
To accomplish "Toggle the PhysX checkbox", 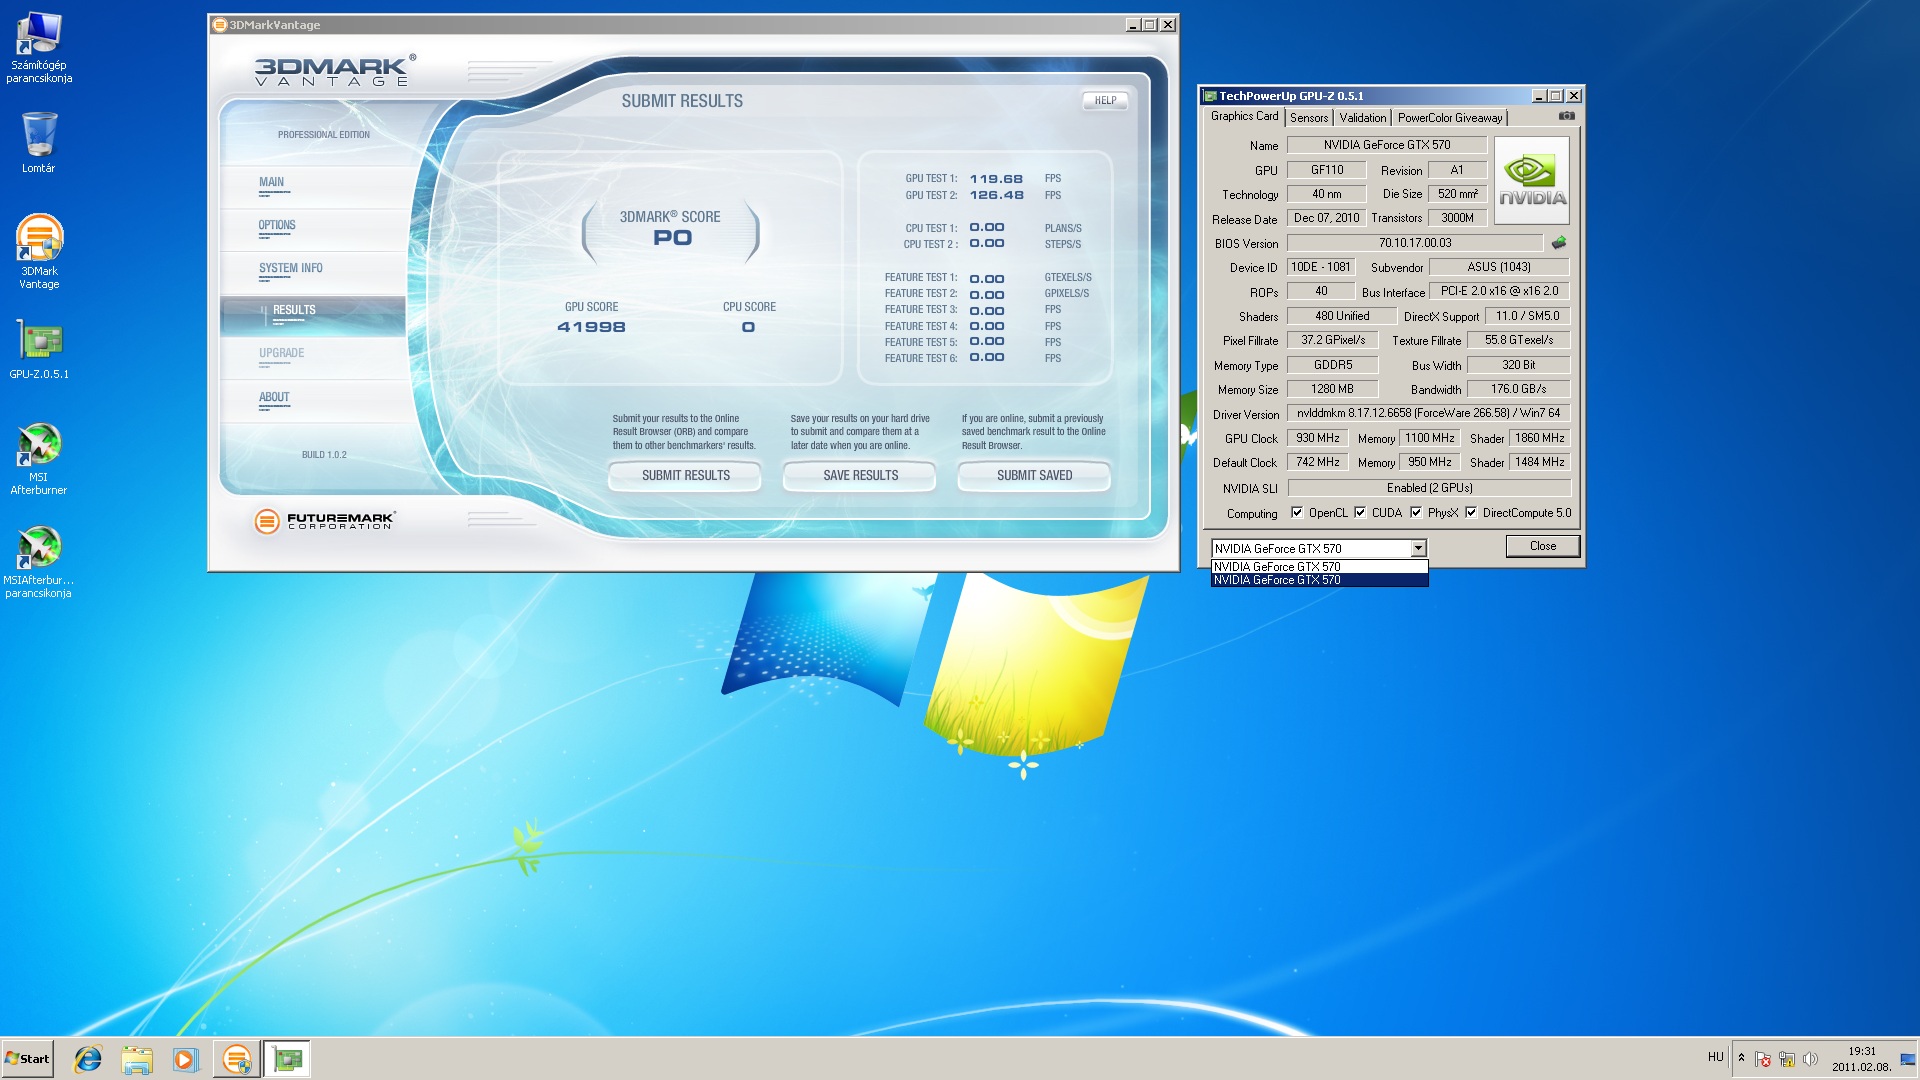I will tap(1416, 513).
